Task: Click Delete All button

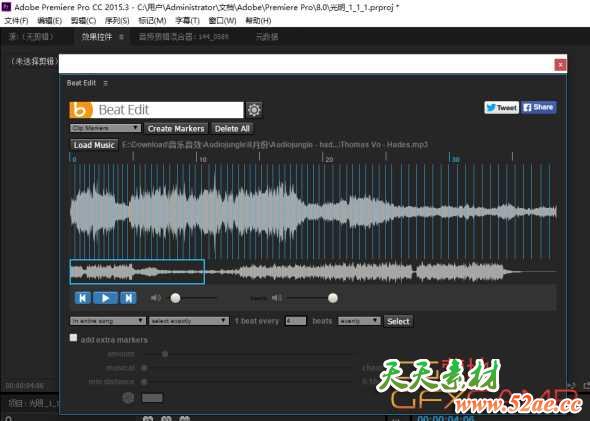Action: pos(232,129)
